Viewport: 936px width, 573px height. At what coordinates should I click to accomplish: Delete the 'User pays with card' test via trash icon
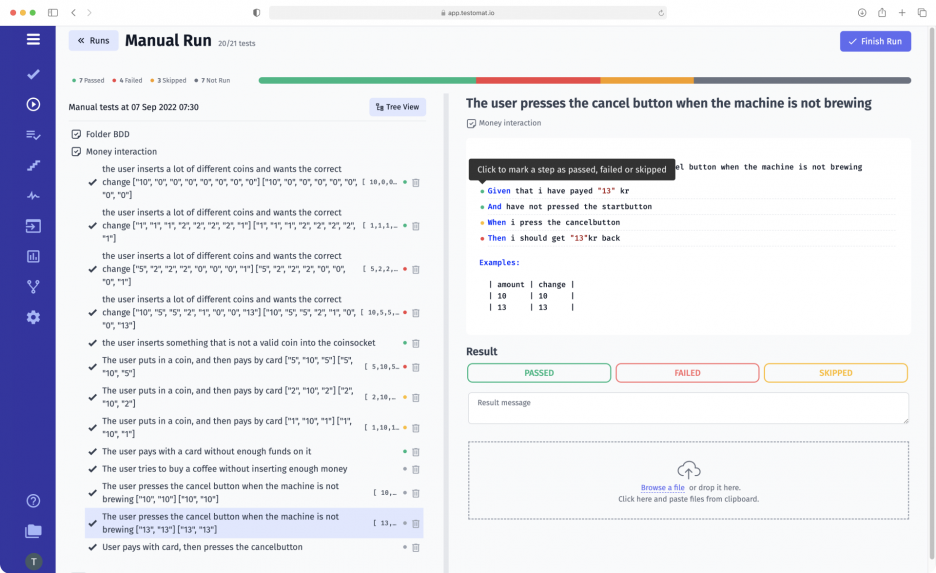(416, 548)
